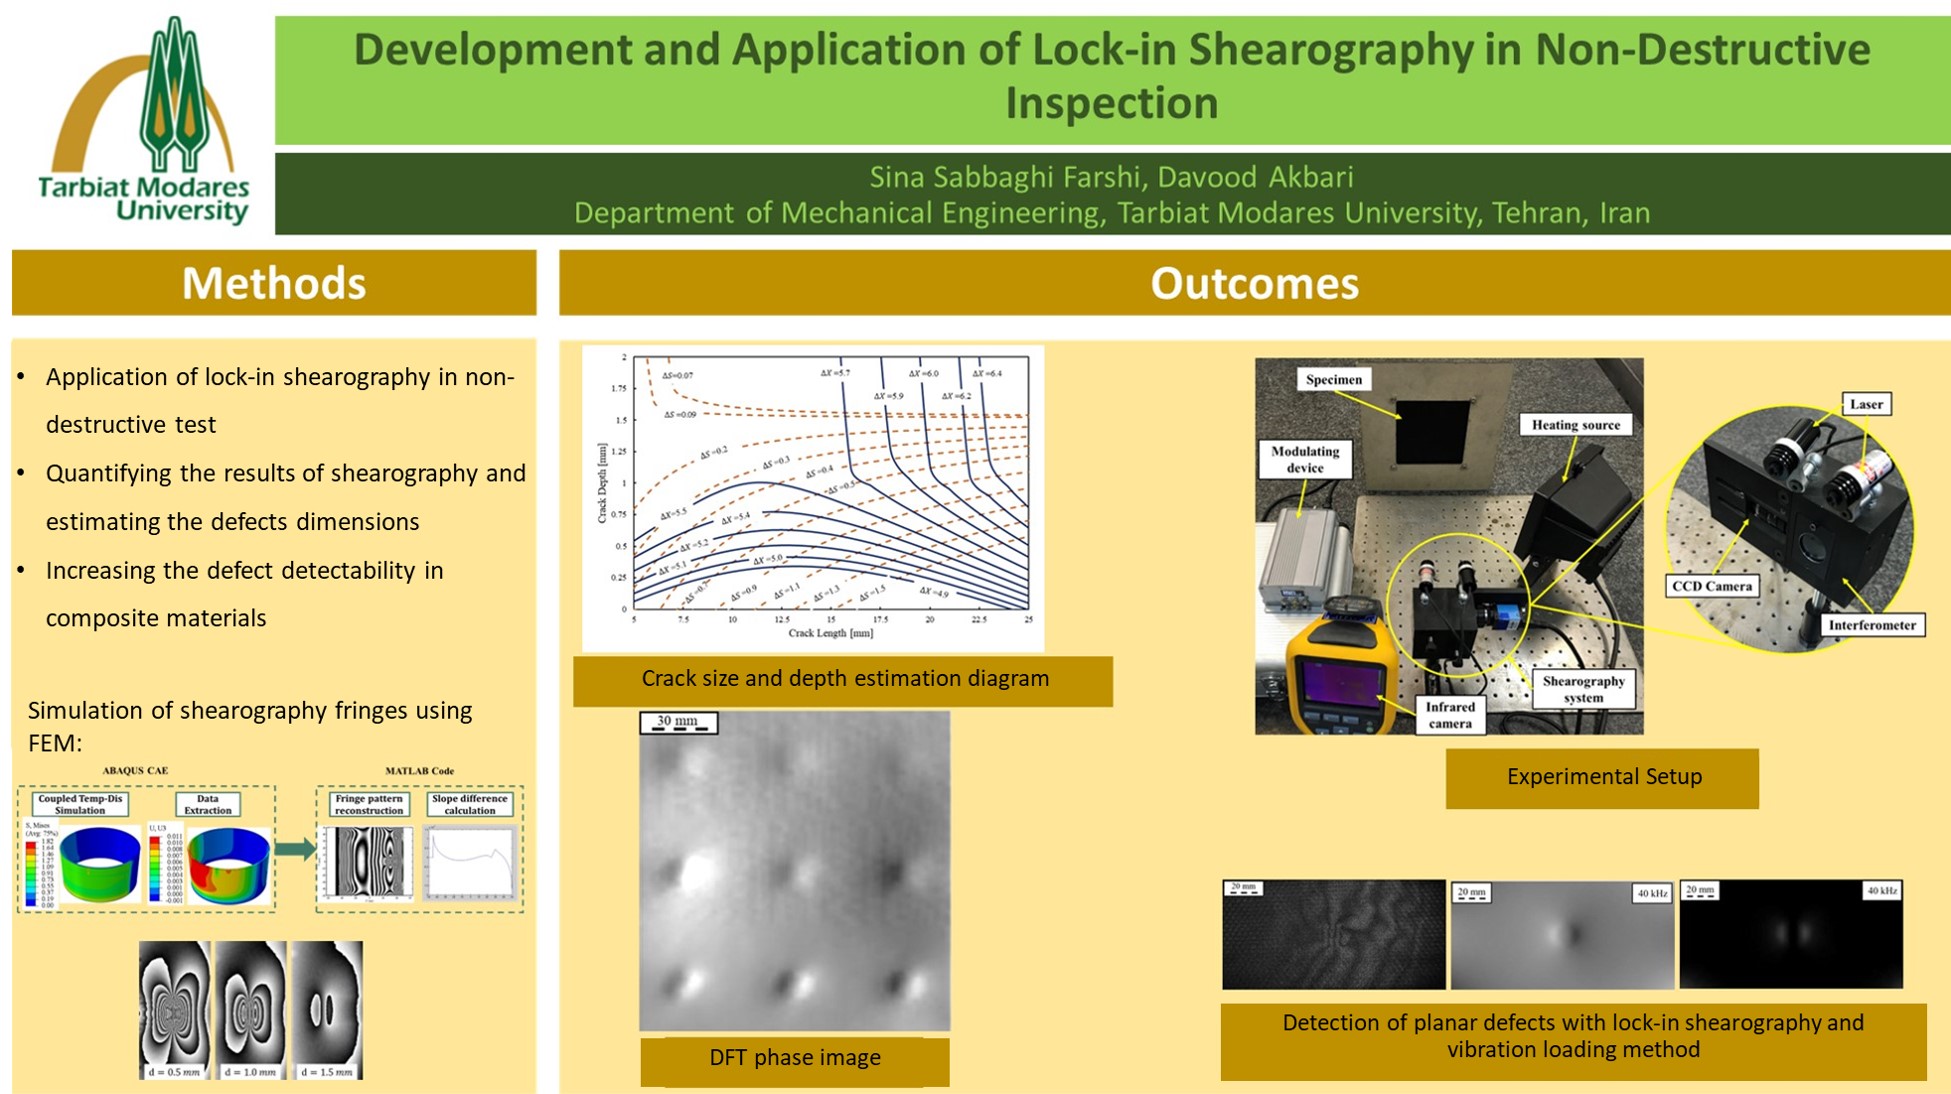Click the rightmost 40 kHz dark defect image
Viewport: 1951px width, 1094px height.
click(x=1790, y=934)
